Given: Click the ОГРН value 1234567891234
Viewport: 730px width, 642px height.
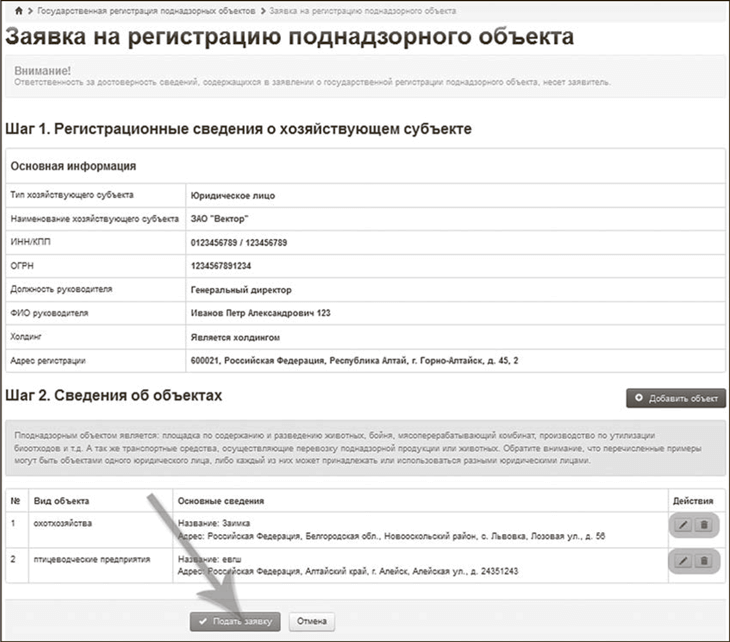Looking at the screenshot, I should (x=221, y=266).
